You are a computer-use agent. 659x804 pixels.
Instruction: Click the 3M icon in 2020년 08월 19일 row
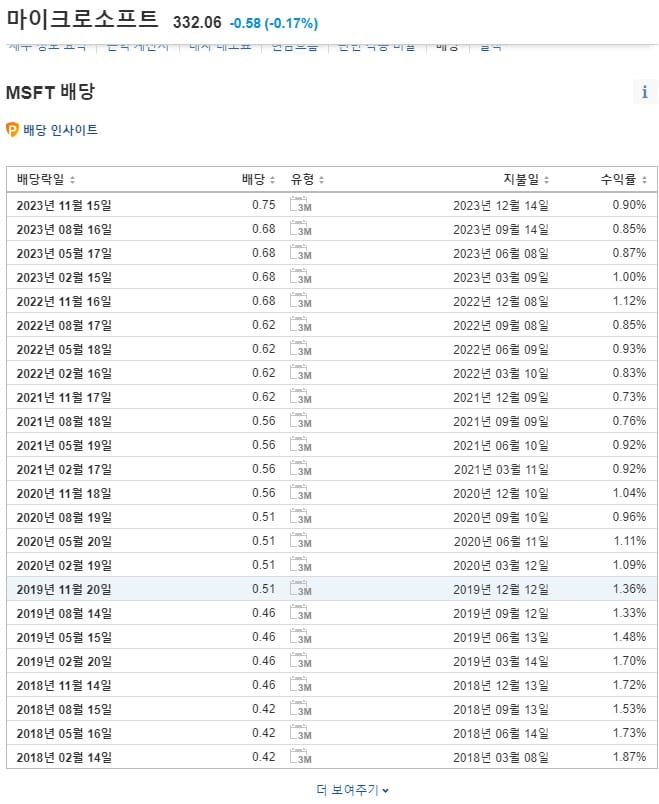(301, 516)
